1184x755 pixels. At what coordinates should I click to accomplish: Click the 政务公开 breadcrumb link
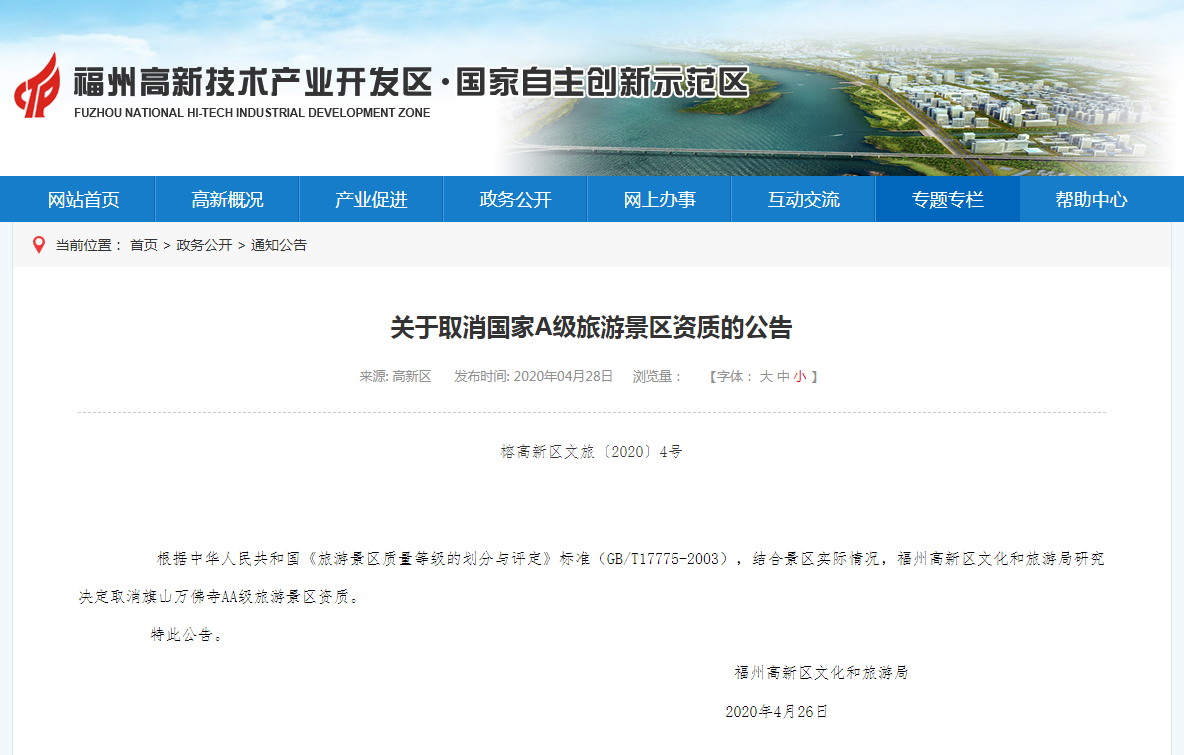[x=204, y=245]
